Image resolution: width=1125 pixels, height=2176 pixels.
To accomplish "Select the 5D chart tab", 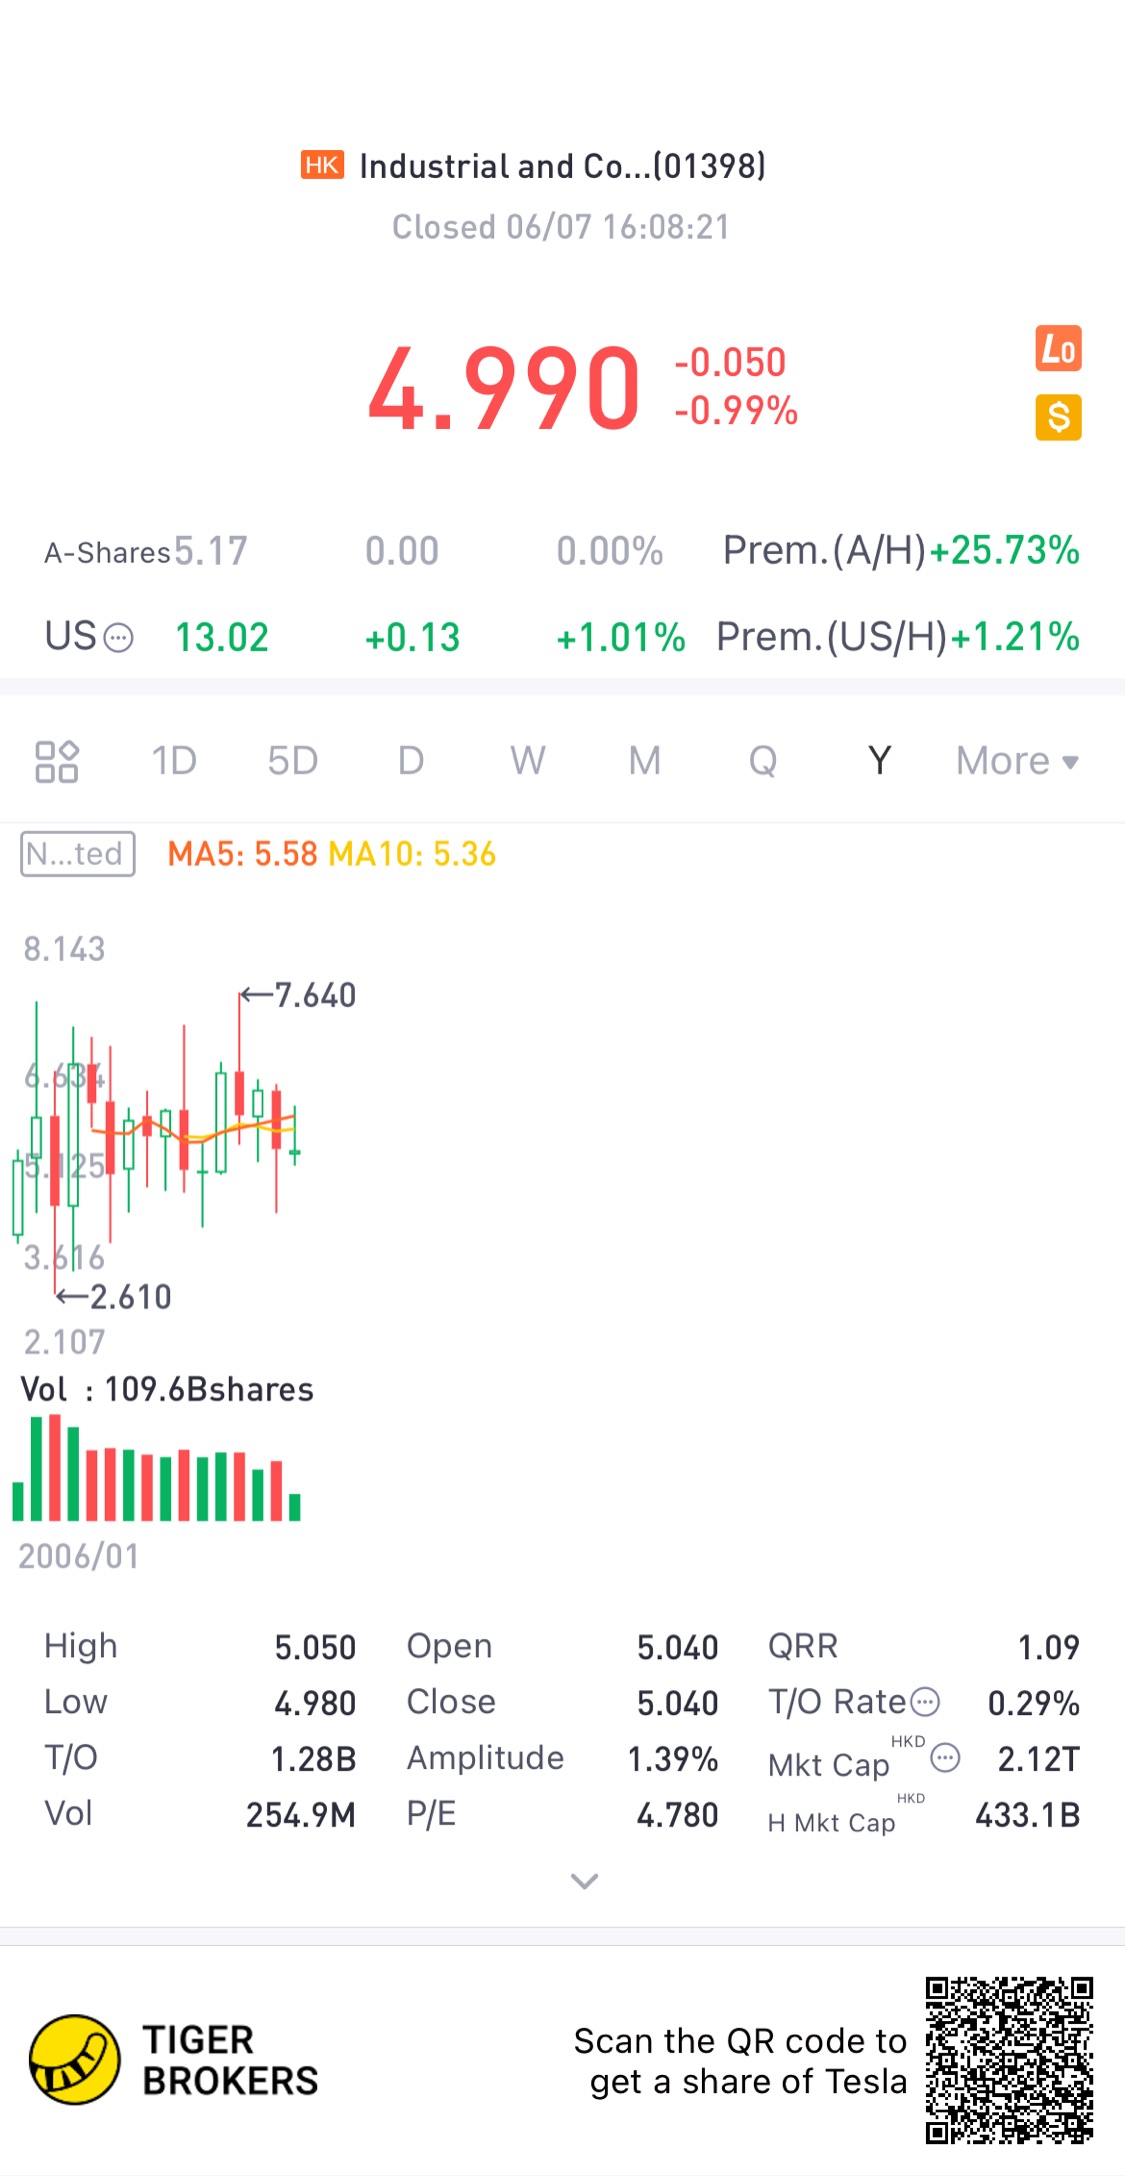I will (x=292, y=761).
